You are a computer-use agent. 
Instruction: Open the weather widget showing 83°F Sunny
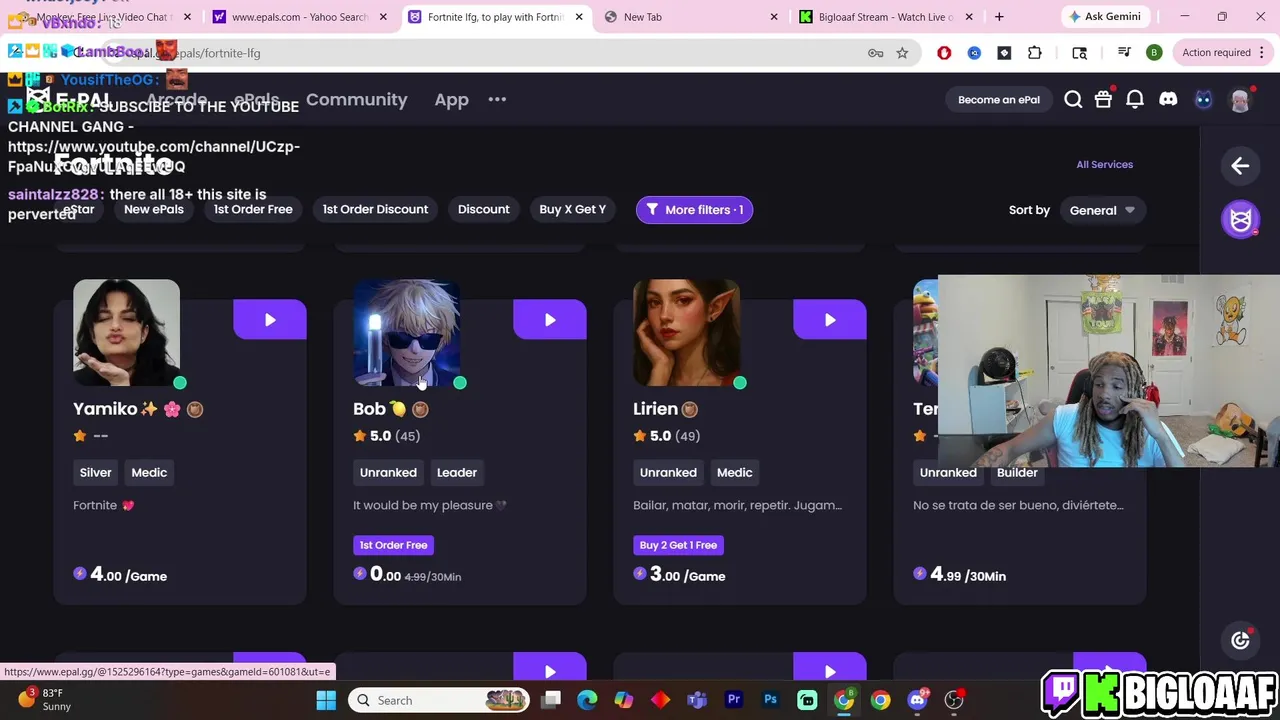click(x=45, y=700)
